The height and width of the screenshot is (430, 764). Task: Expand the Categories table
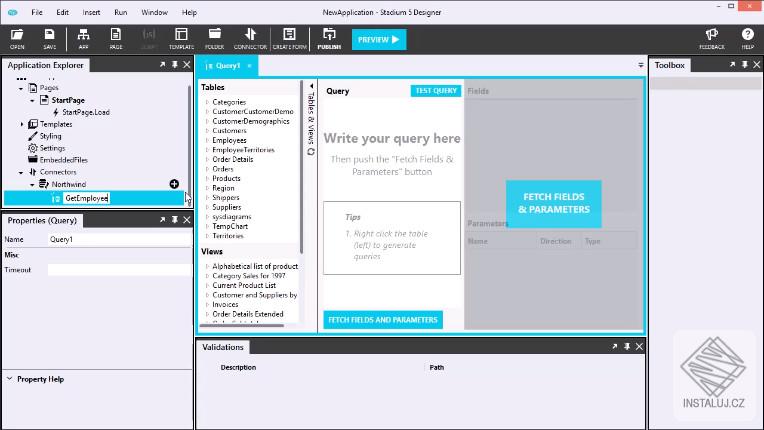coord(207,102)
